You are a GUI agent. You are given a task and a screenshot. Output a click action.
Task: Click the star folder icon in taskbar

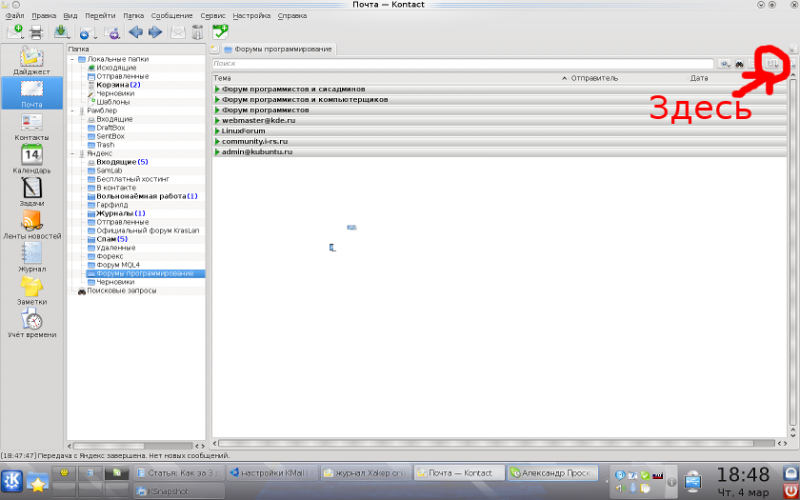pyautogui.click(x=37, y=482)
